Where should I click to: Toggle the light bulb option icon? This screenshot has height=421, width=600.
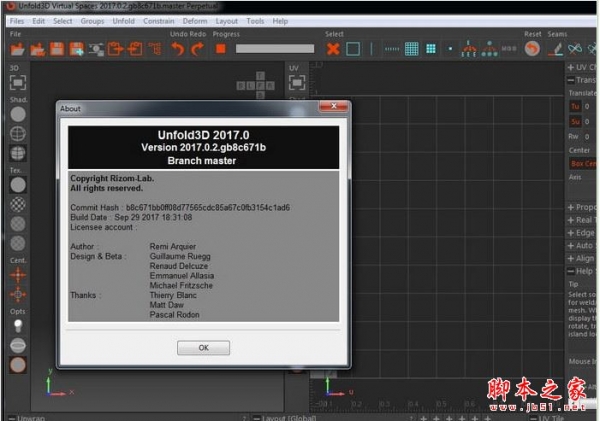18,326
